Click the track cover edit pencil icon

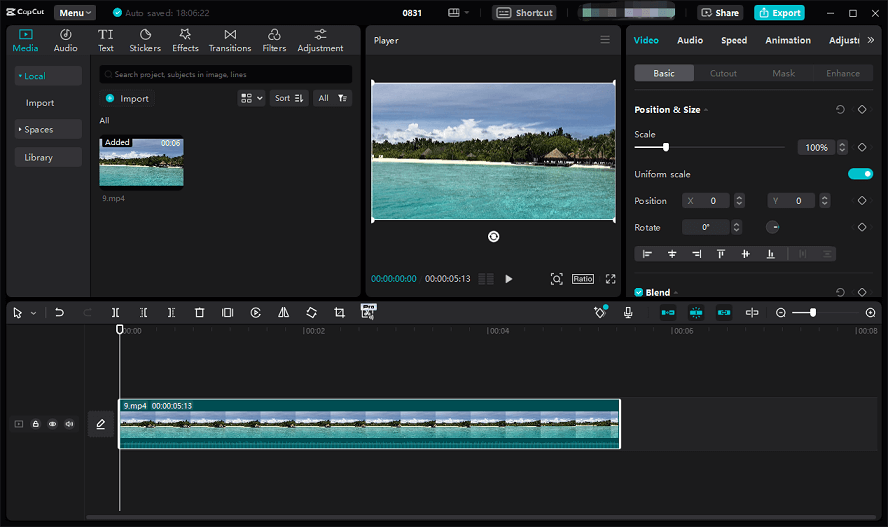[101, 424]
